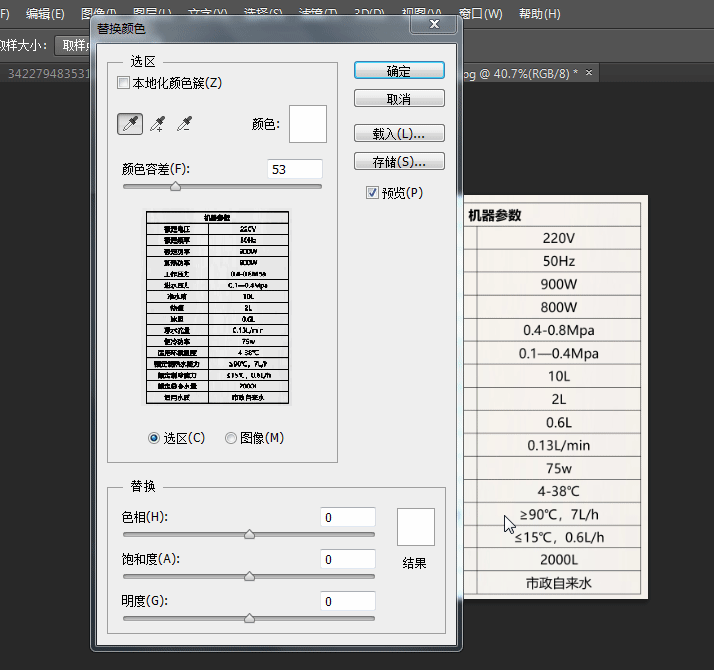This screenshot has width=714, height=670.
Task: Select the eyedropper tool in Replace Color dialog
Action: 130,124
